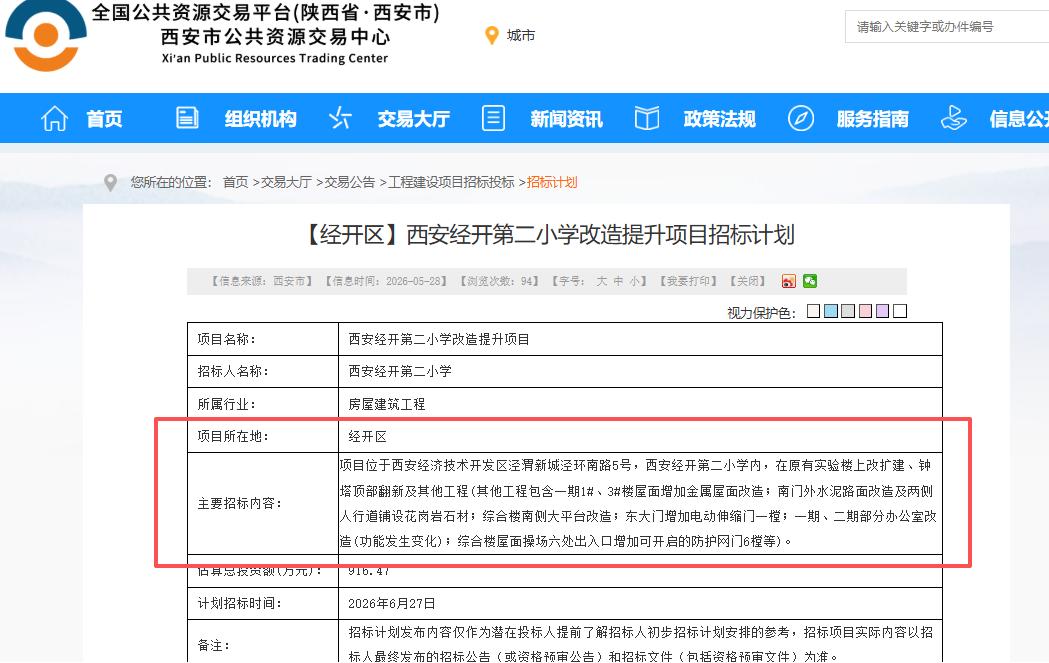Viewport: 1049px width, 663px height.
Task: Click the orange location pin beside 城市
Action: 492,35
